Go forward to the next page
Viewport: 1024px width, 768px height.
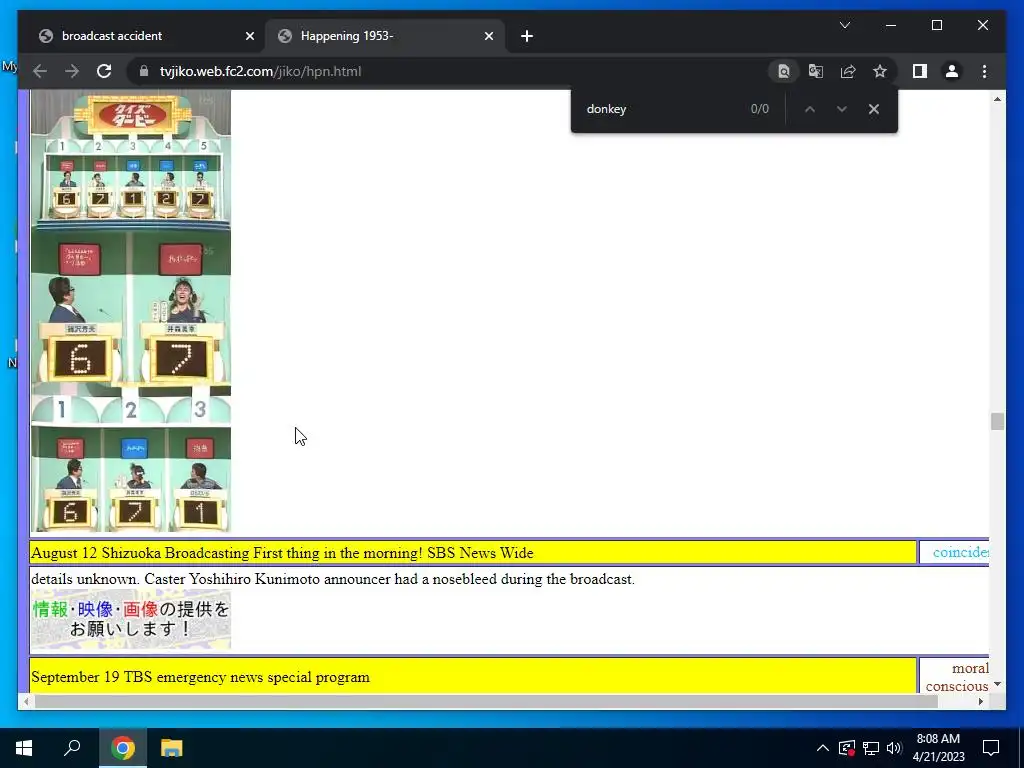pyautogui.click(x=72, y=71)
